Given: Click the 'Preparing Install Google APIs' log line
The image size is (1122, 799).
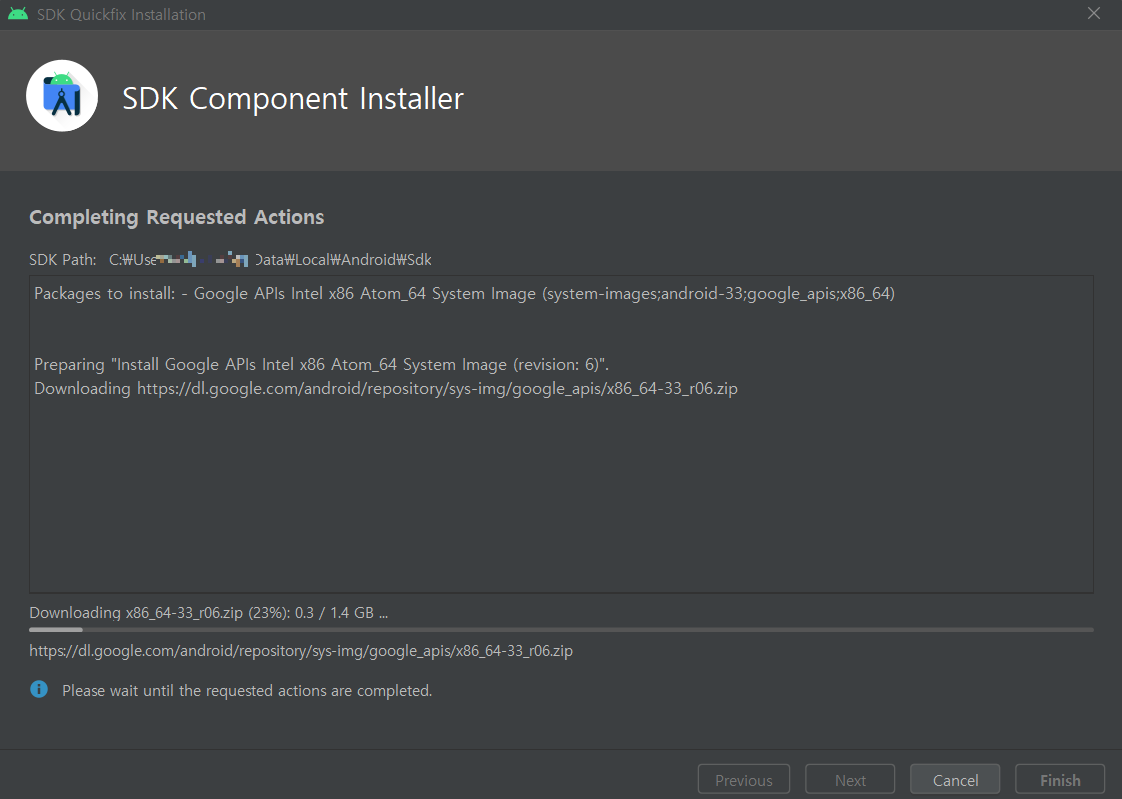Looking at the screenshot, I should tap(321, 364).
